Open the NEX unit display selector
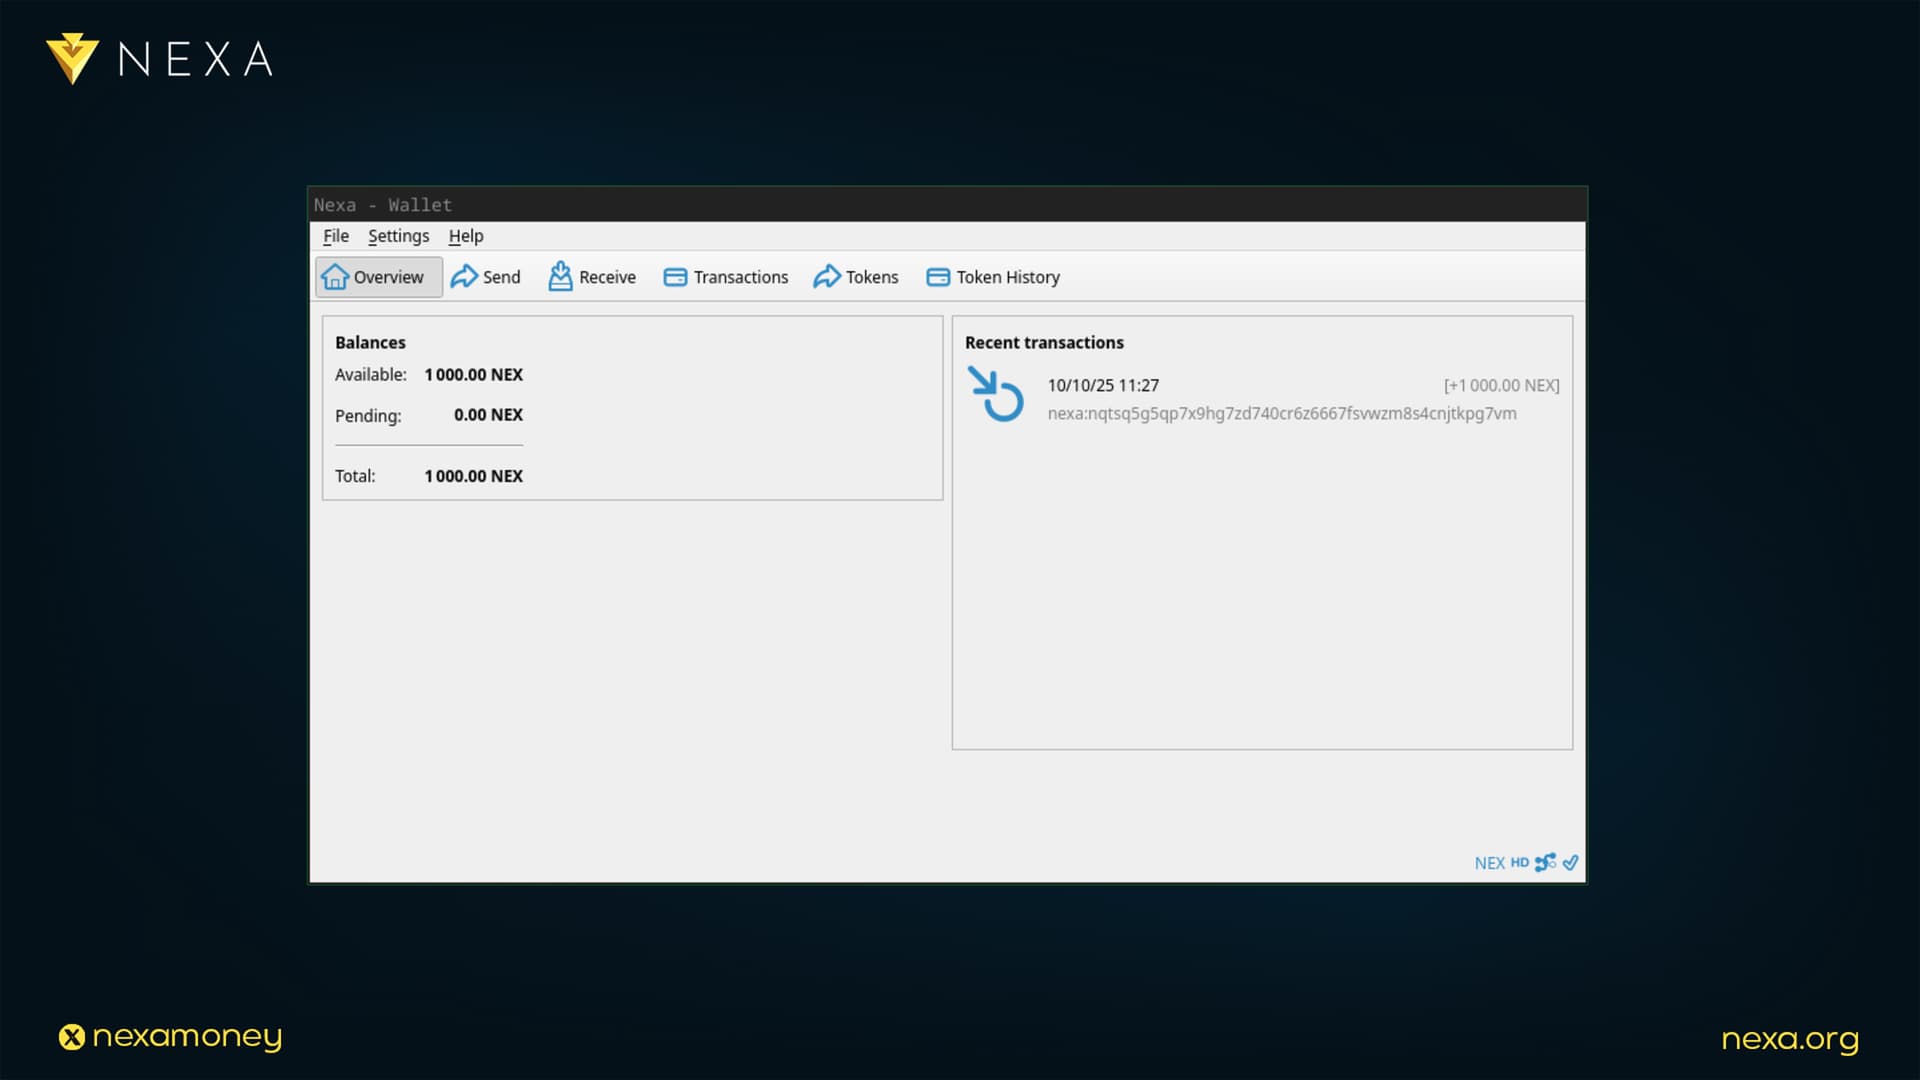 pos(1489,863)
